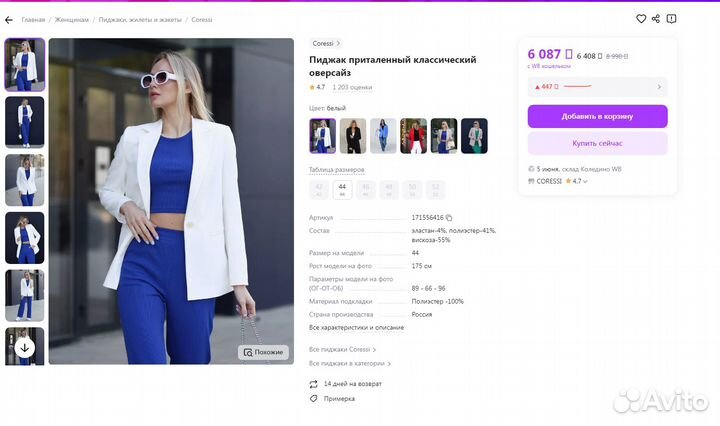This screenshot has height=426, width=720.
Task: Click Купить сейчас button
Action: (597, 144)
